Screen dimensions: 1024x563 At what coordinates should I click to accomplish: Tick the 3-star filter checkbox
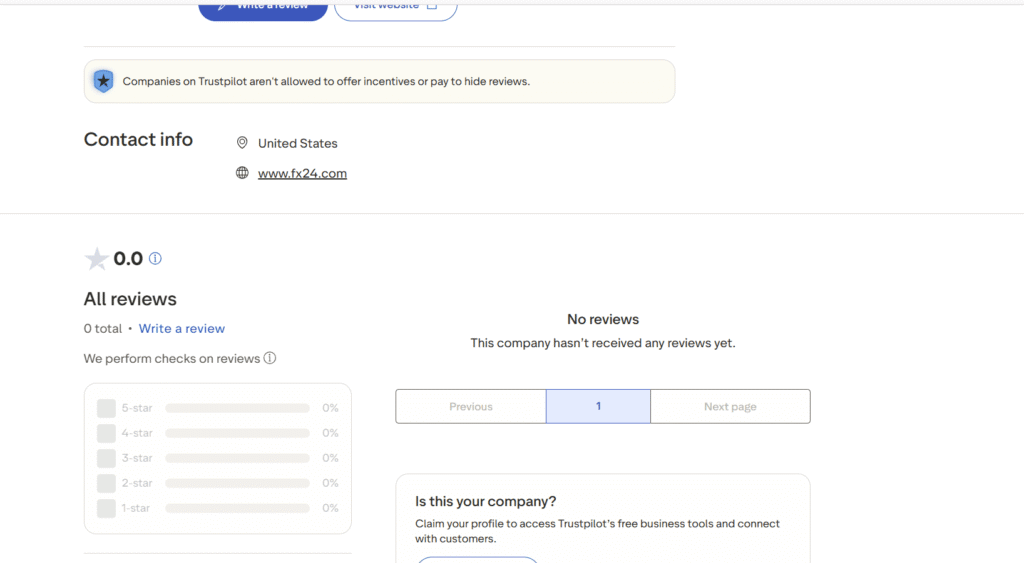click(106, 458)
